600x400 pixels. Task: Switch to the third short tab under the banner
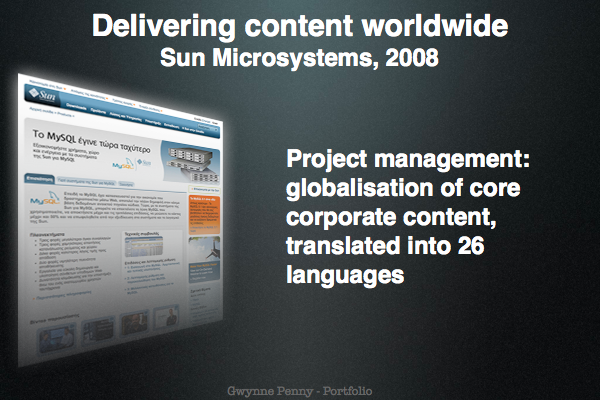126,184
